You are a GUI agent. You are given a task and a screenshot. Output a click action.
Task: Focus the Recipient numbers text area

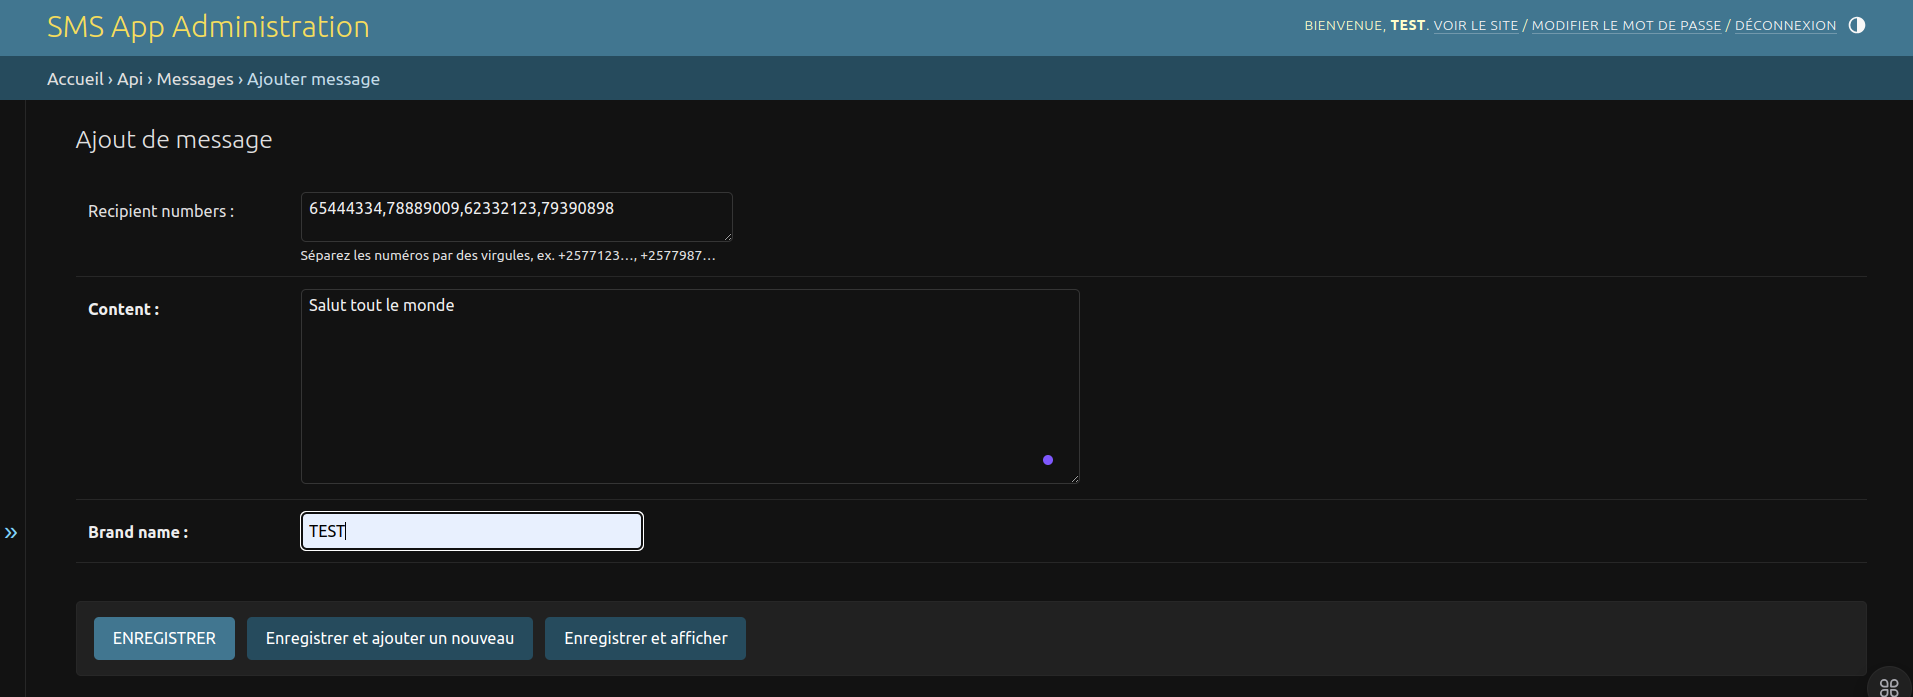coord(516,216)
